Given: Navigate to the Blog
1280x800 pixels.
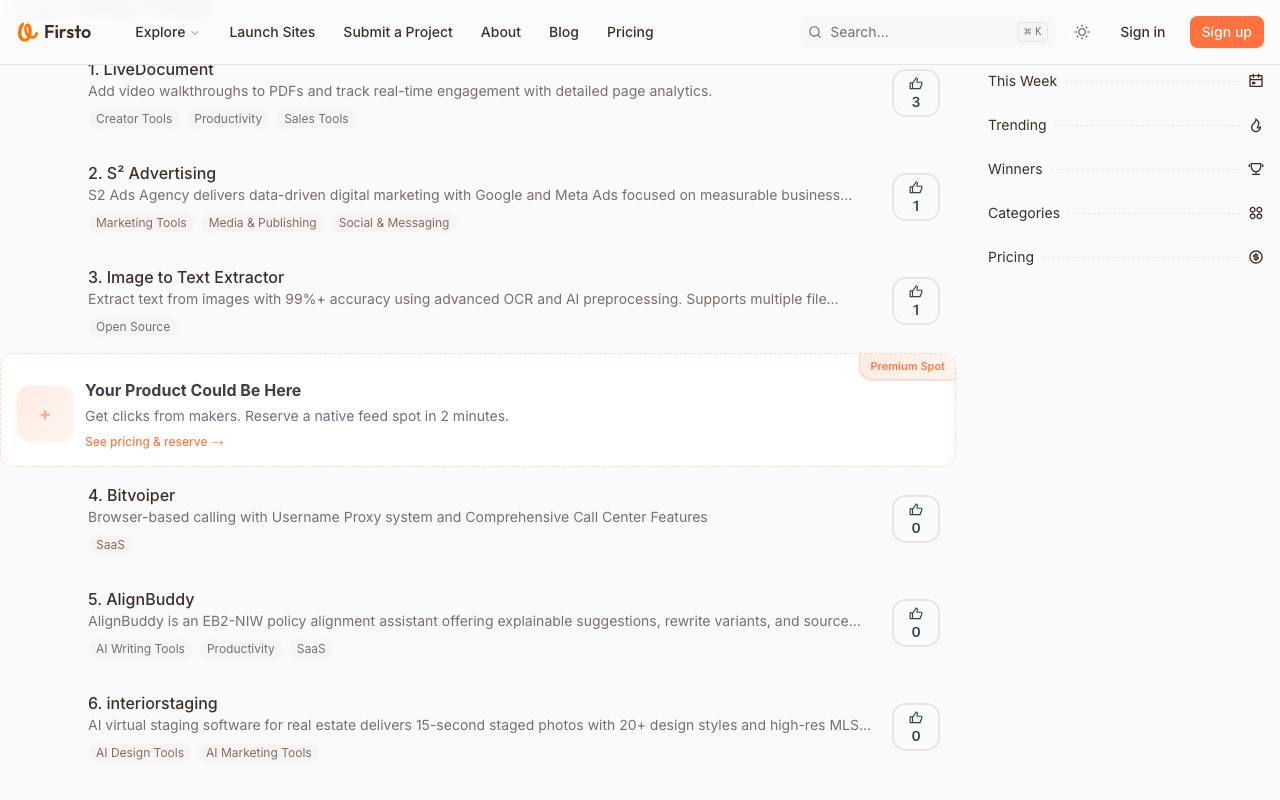Looking at the screenshot, I should [x=564, y=32].
